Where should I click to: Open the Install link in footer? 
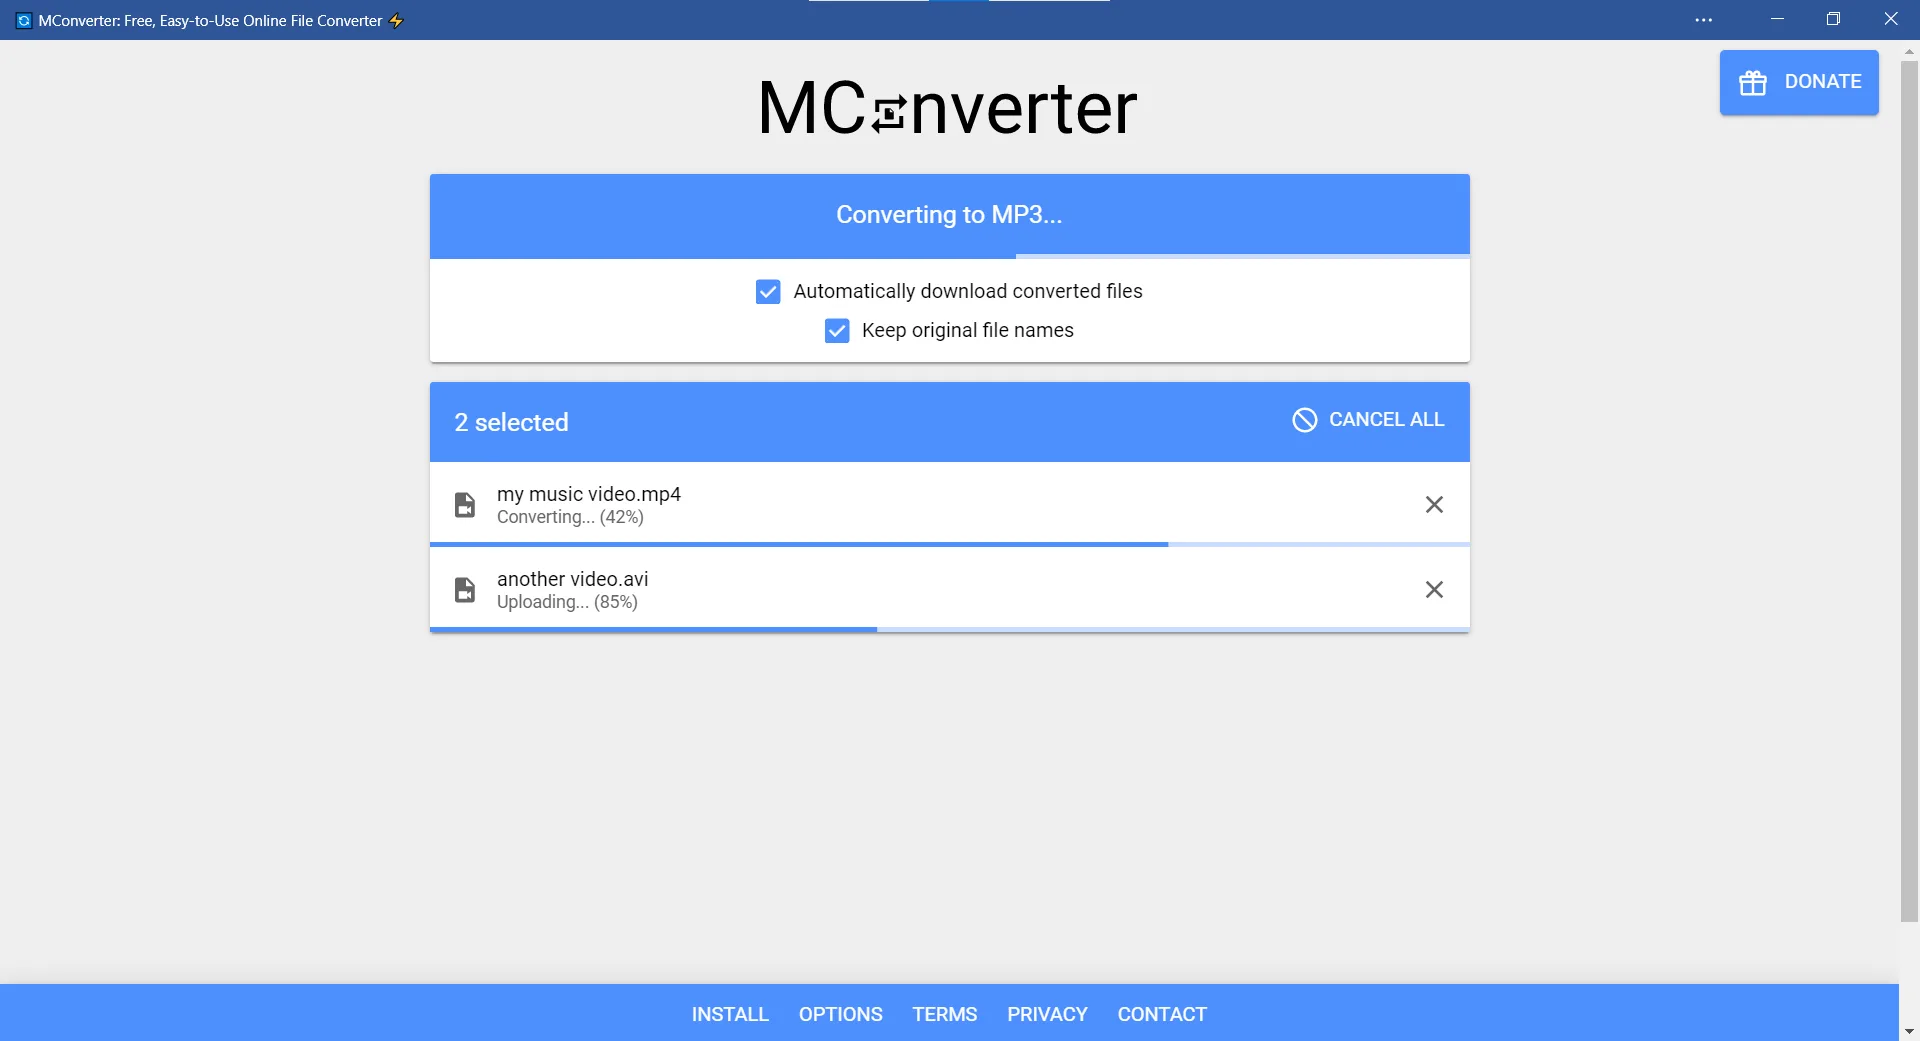coord(730,1014)
